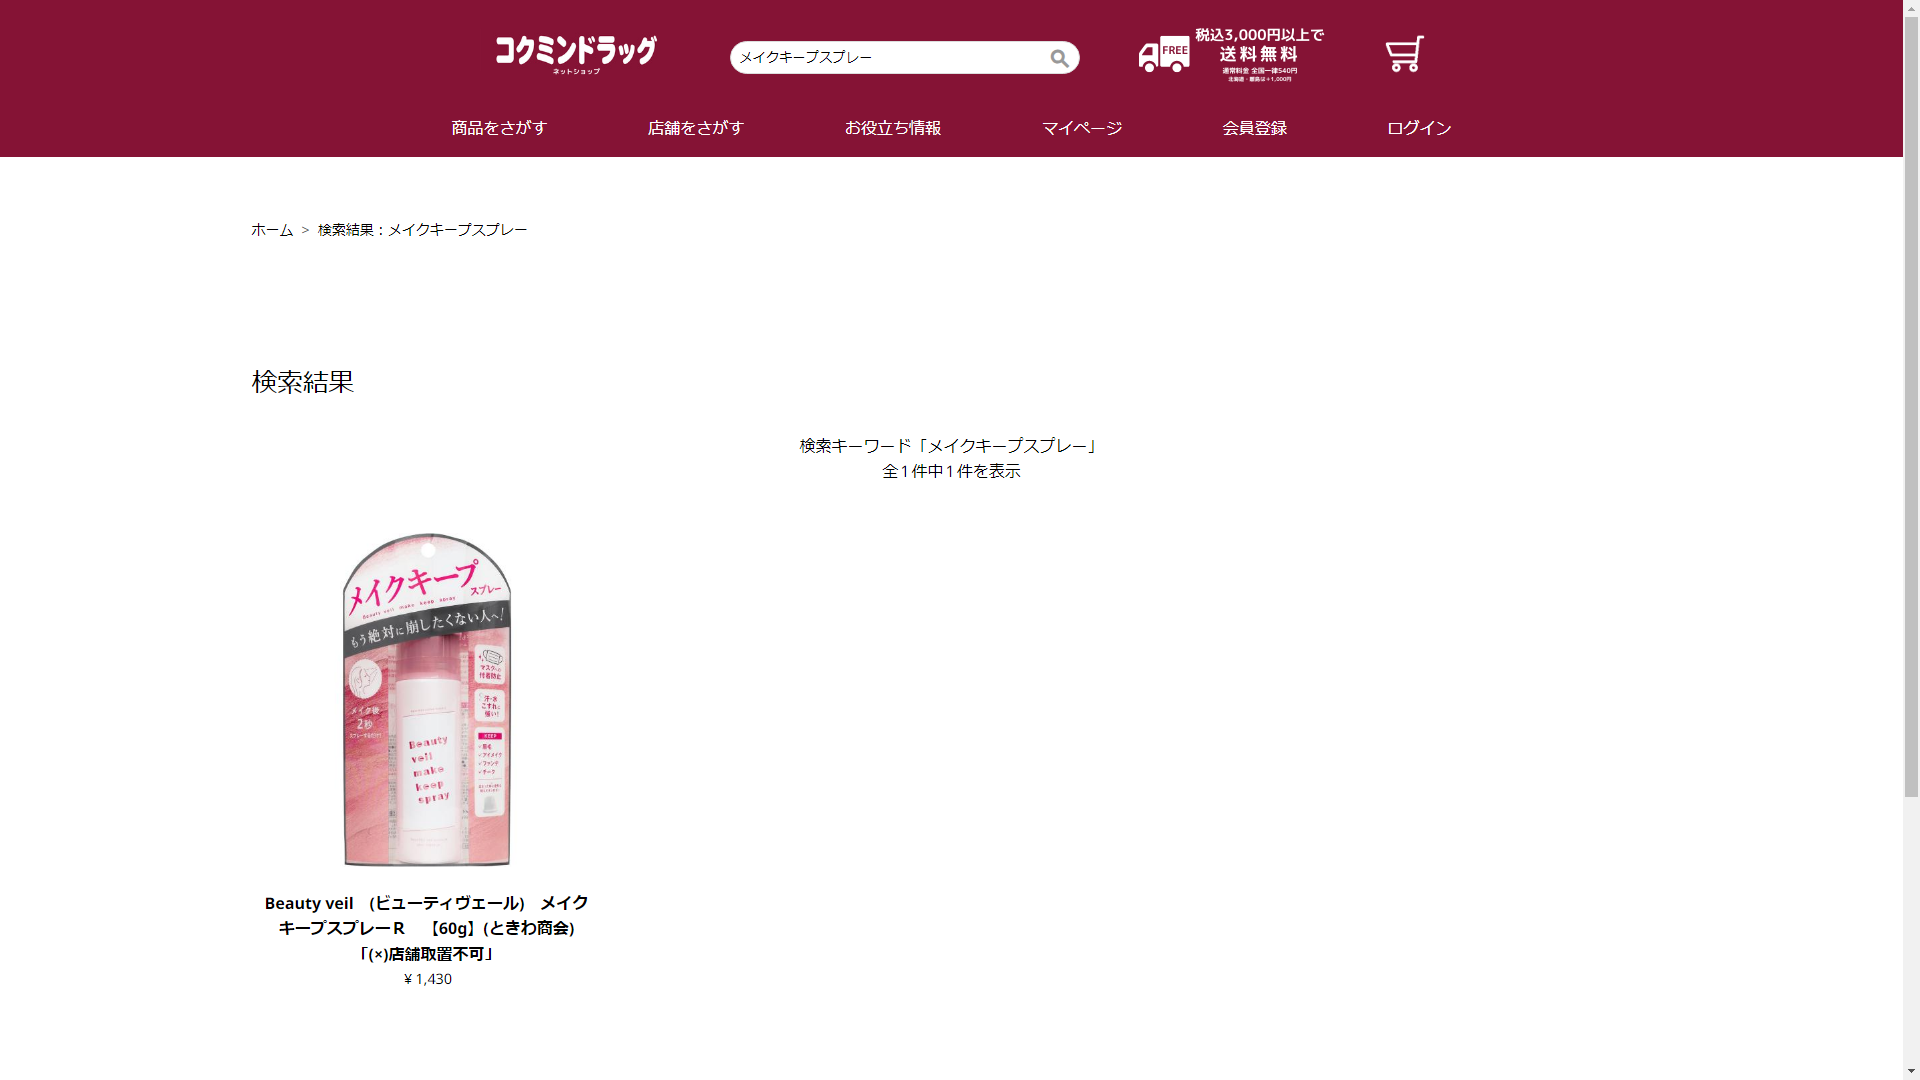The image size is (1920, 1080).
Task: Click the 検索結果 page heading
Action: [303, 382]
